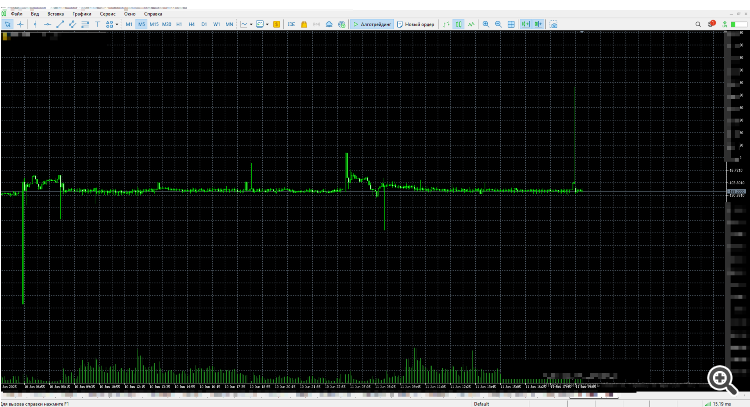Open the cloud VPS hosting icon
The image size is (750, 407).
(329, 24)
